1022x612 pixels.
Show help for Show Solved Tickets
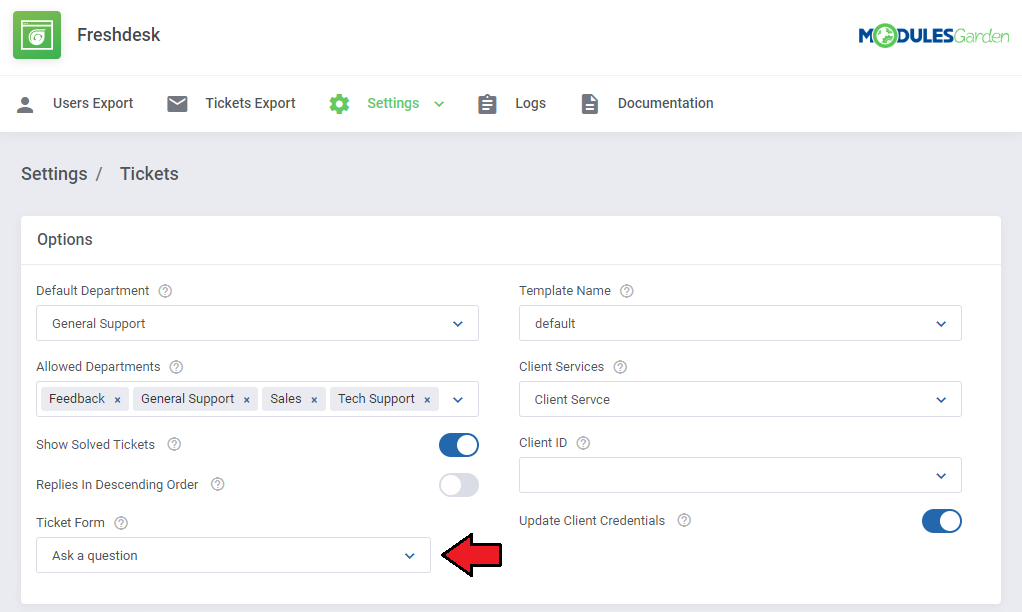[x=174, y=444]
